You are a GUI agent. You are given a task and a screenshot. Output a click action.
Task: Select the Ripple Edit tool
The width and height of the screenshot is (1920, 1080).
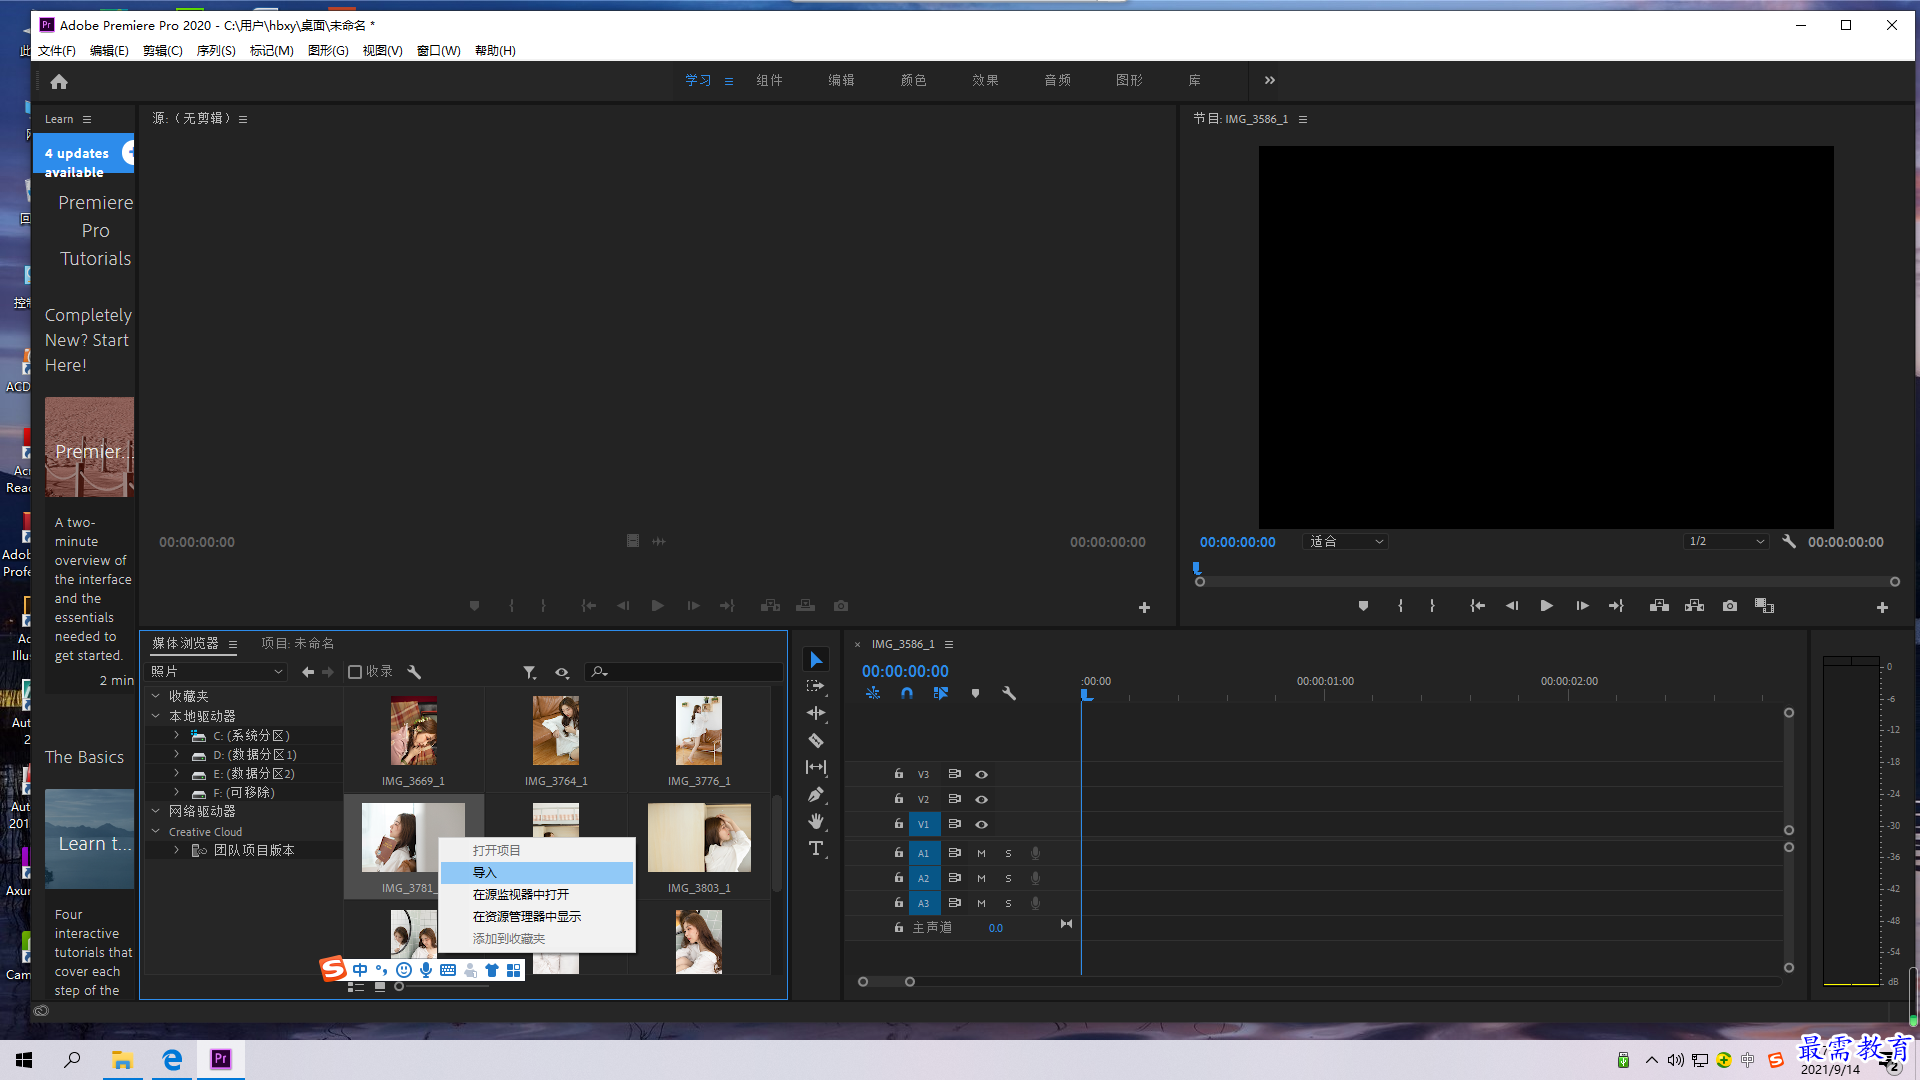(x=816, y=713)
